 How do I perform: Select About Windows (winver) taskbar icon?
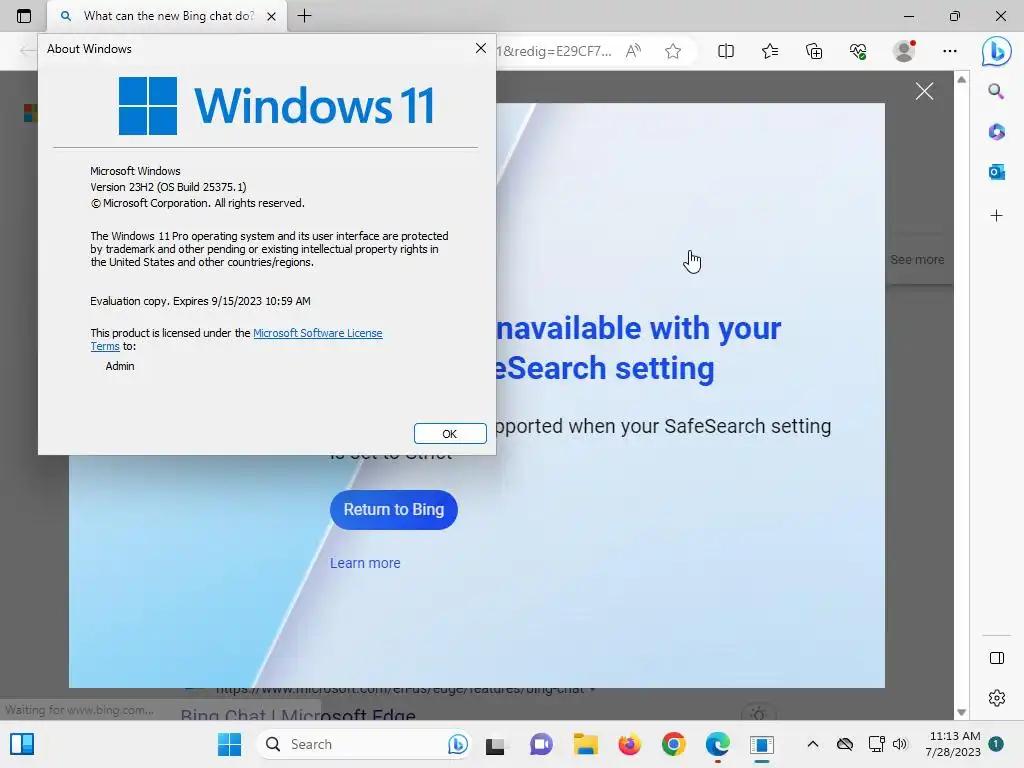(761, 744)
